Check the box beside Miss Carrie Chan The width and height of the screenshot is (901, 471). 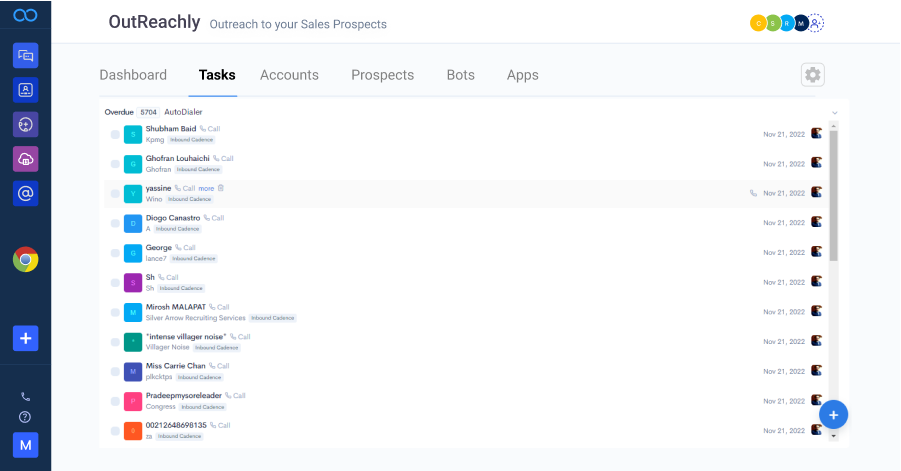pyautogui.click(x=115, y=372)
